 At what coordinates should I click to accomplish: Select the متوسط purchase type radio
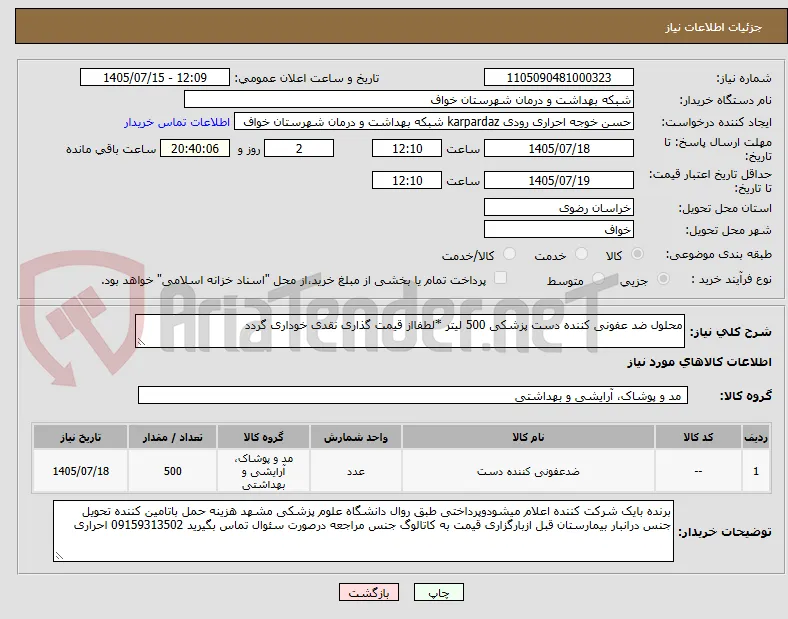coord(598,278)
